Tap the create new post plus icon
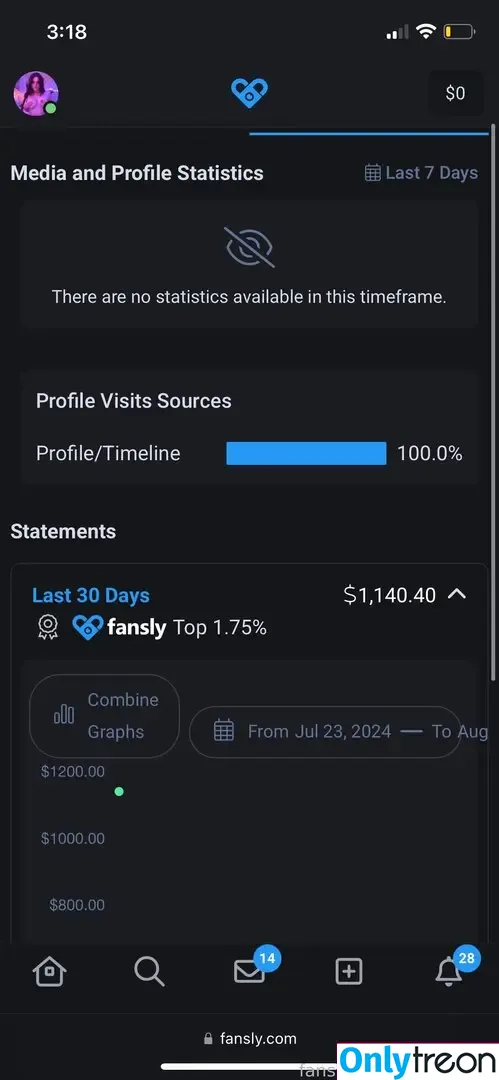The width and height of the screenshot is (499, 1080). tap(349, 972)
